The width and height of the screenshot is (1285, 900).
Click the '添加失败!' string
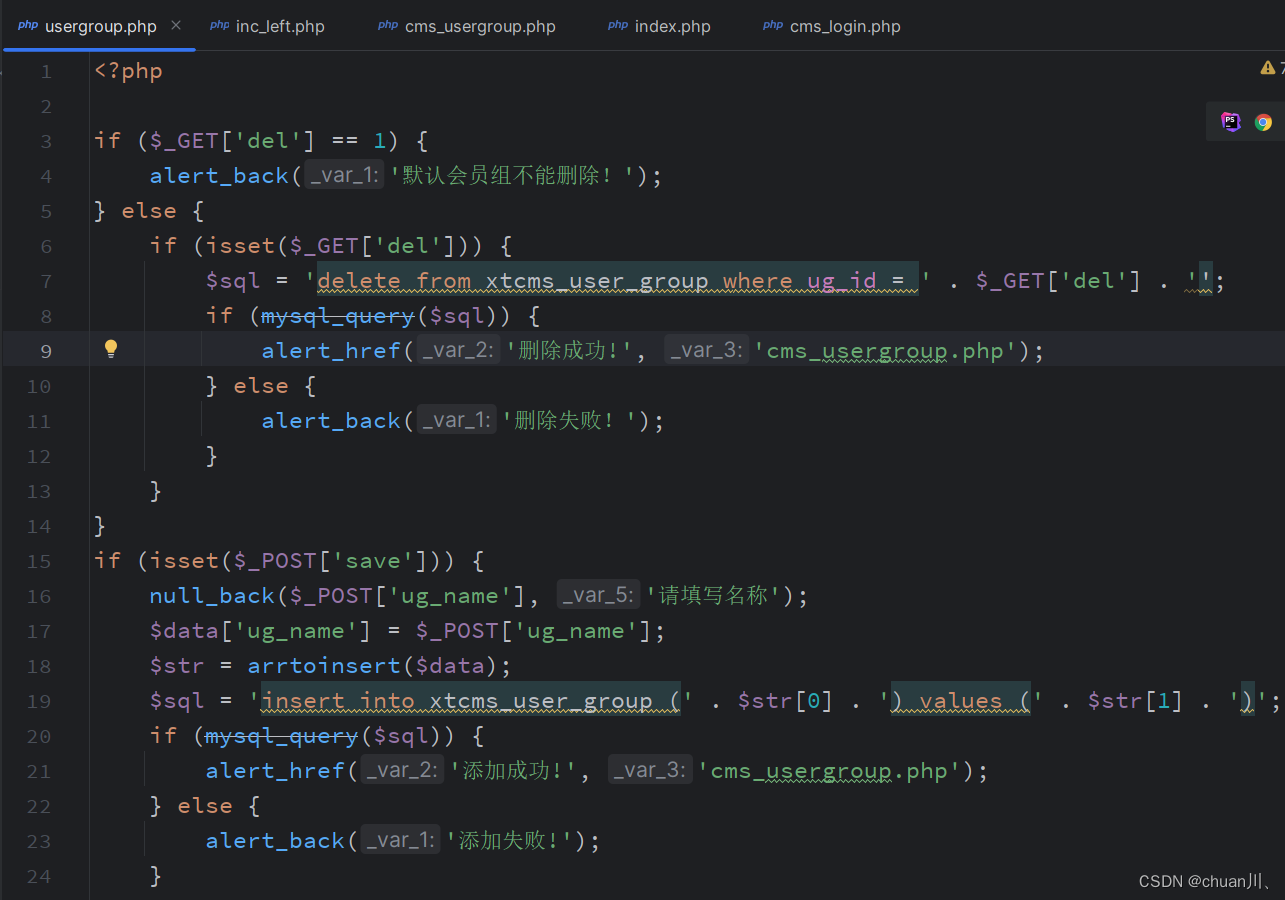[512, 841]
